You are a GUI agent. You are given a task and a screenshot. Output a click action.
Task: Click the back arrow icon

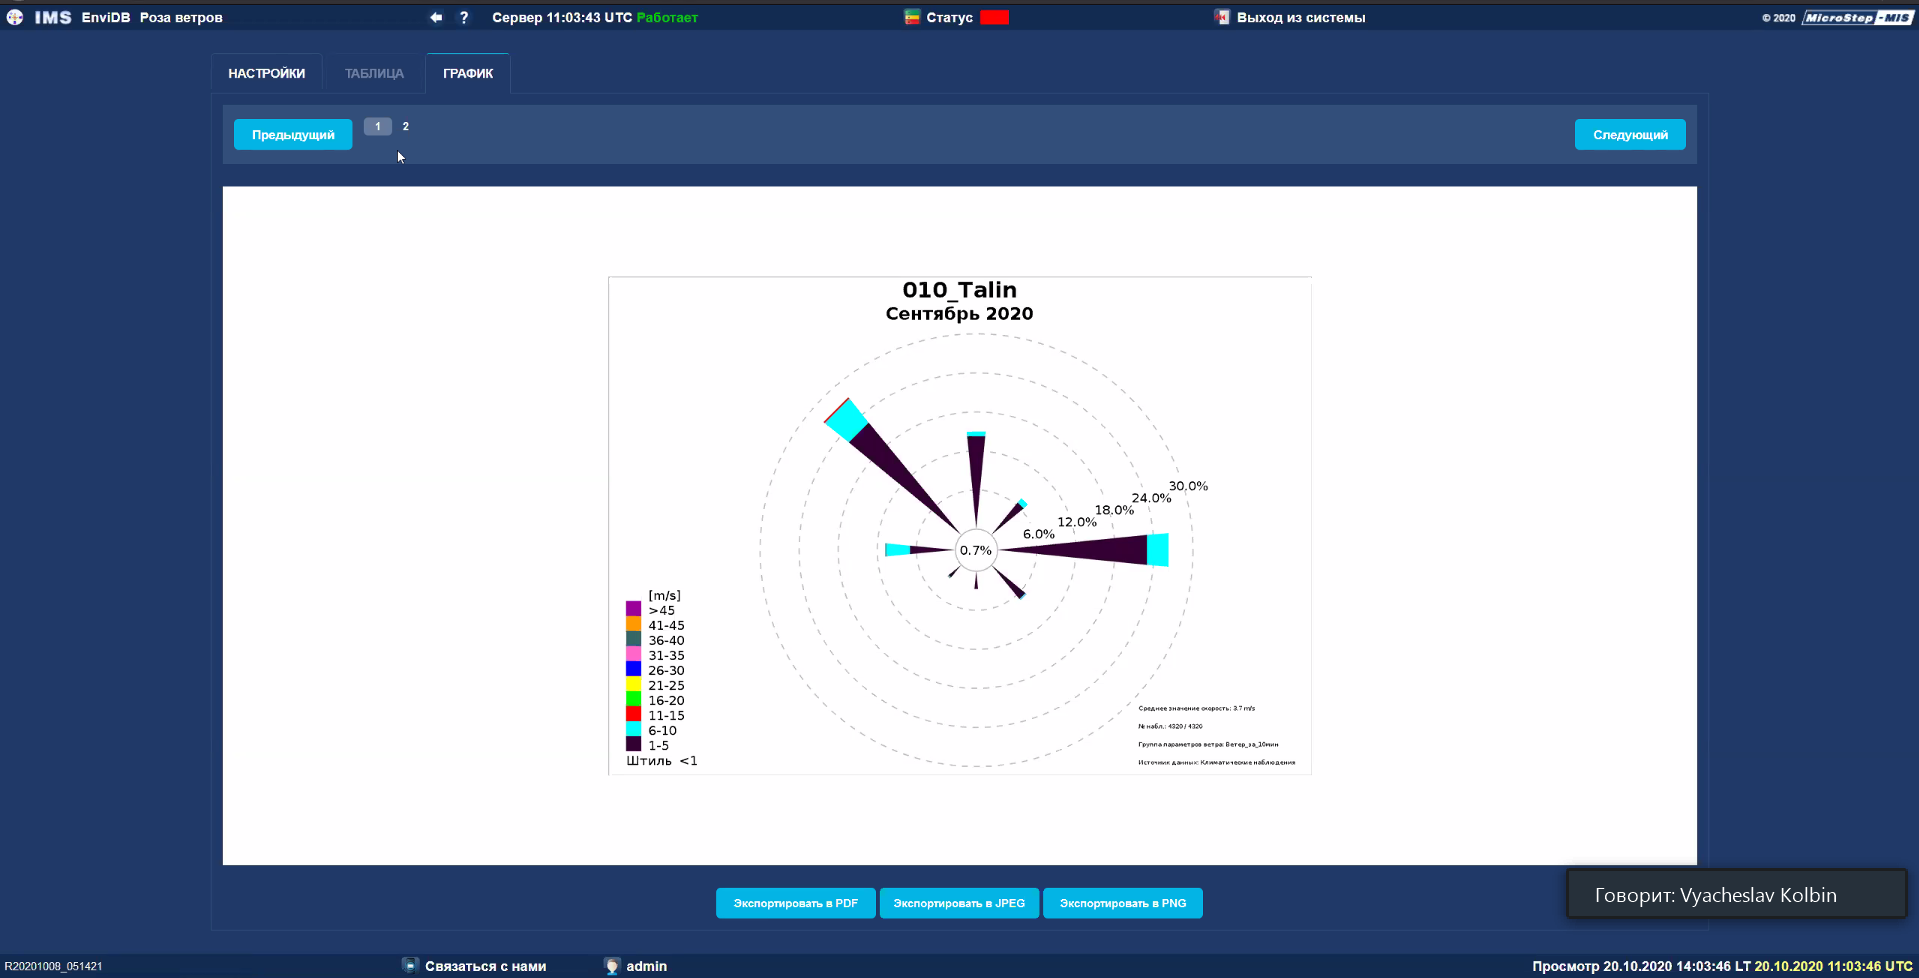coord(436,17)
